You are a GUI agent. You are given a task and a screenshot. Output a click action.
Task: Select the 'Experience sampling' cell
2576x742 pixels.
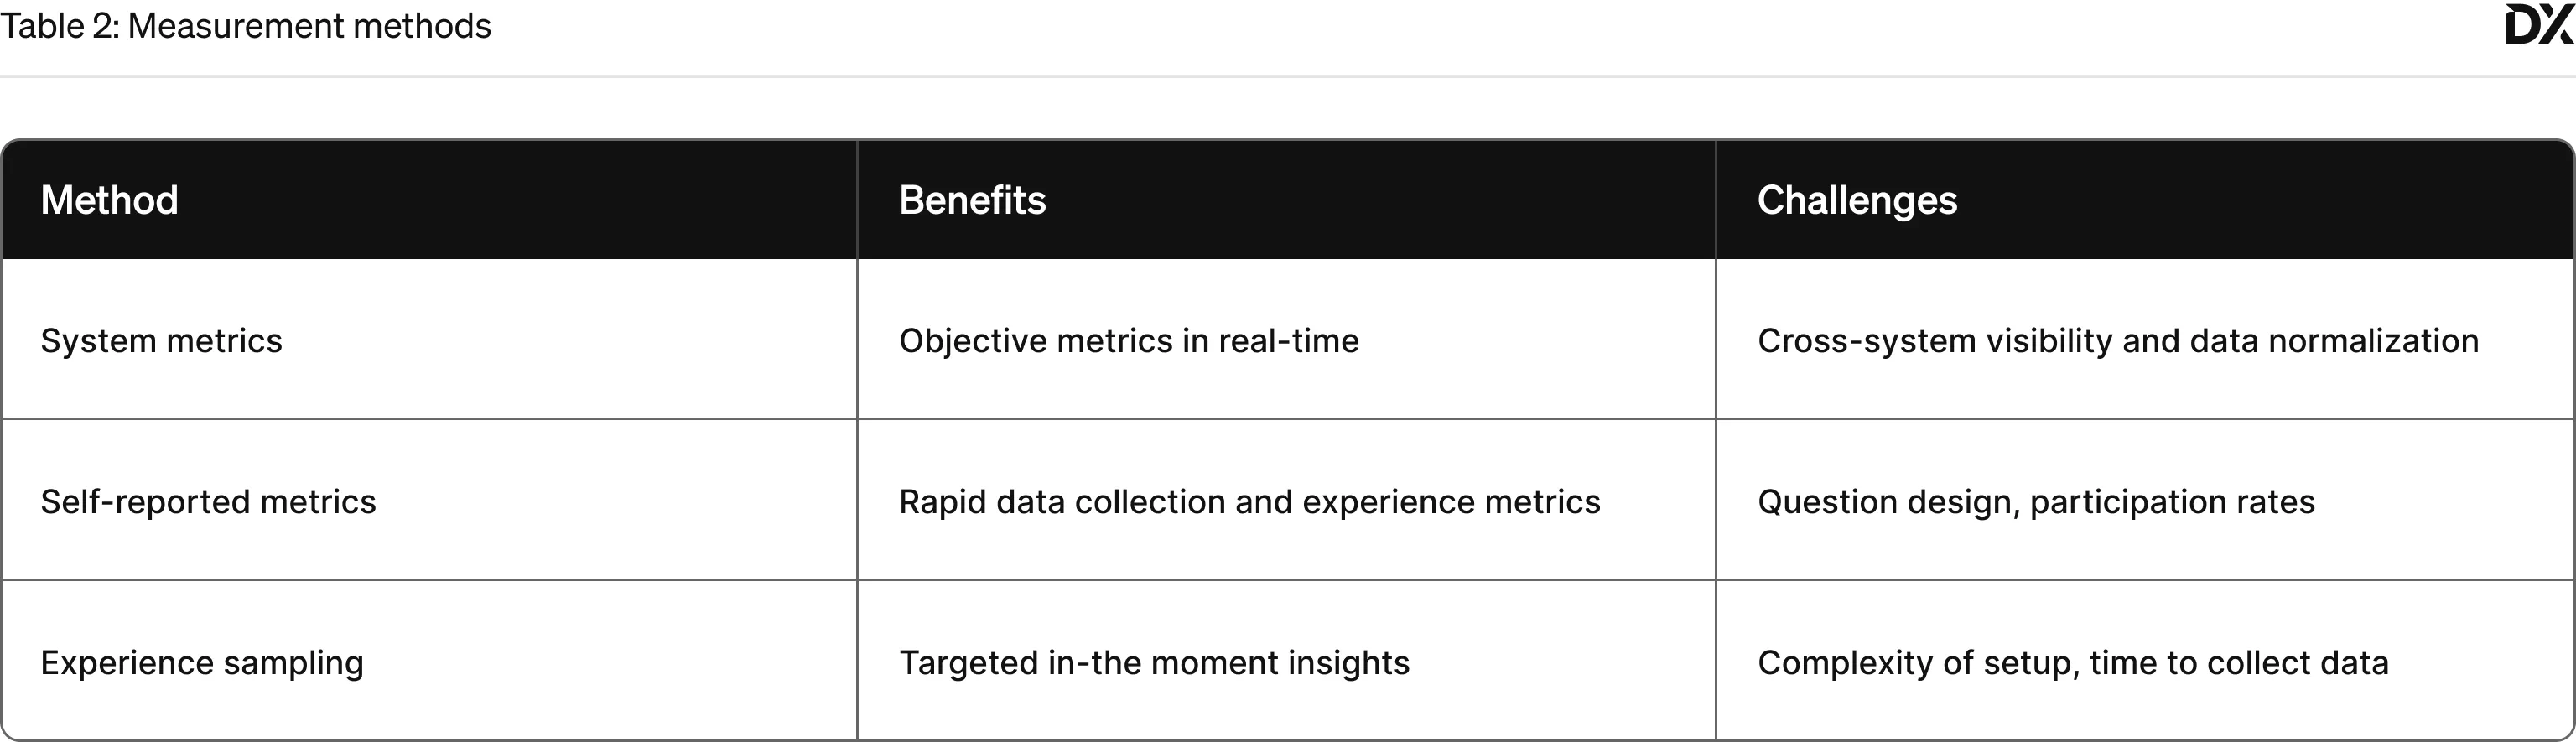pyautogui.click(x=202, y=663)
